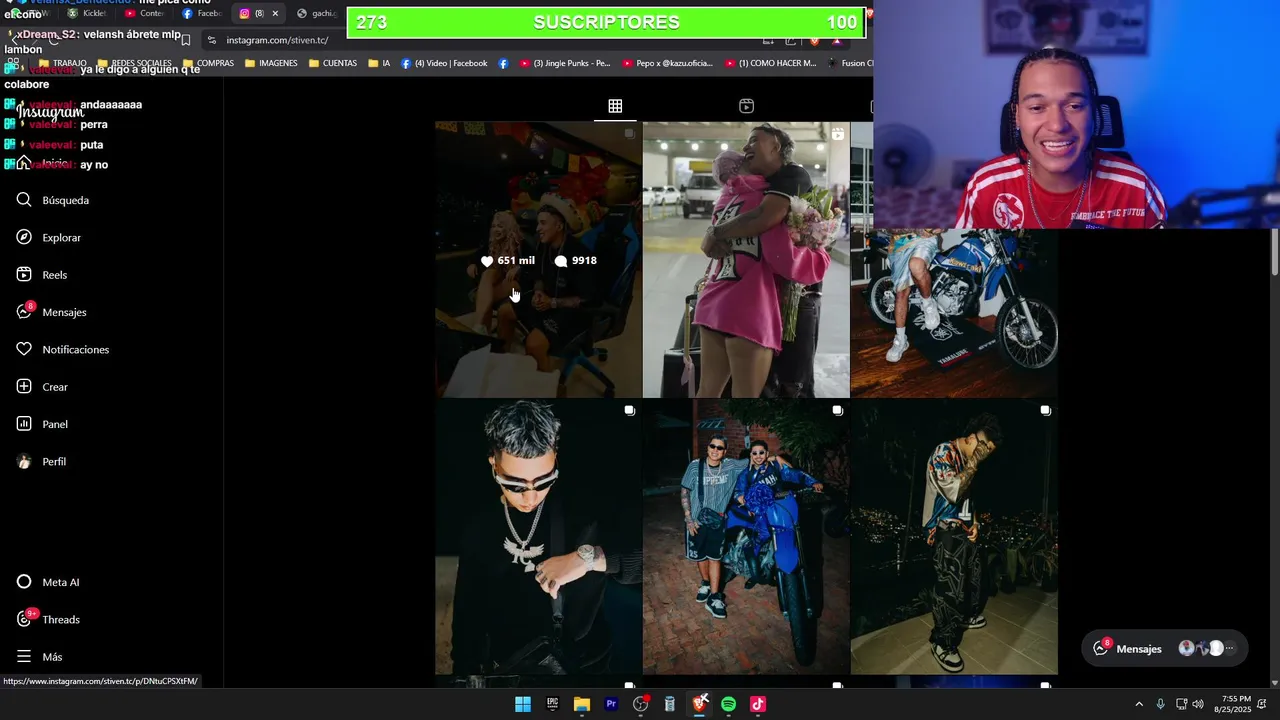Open the site info icon left of URL
Screen dimensions: 1280x720
[211, 40]
